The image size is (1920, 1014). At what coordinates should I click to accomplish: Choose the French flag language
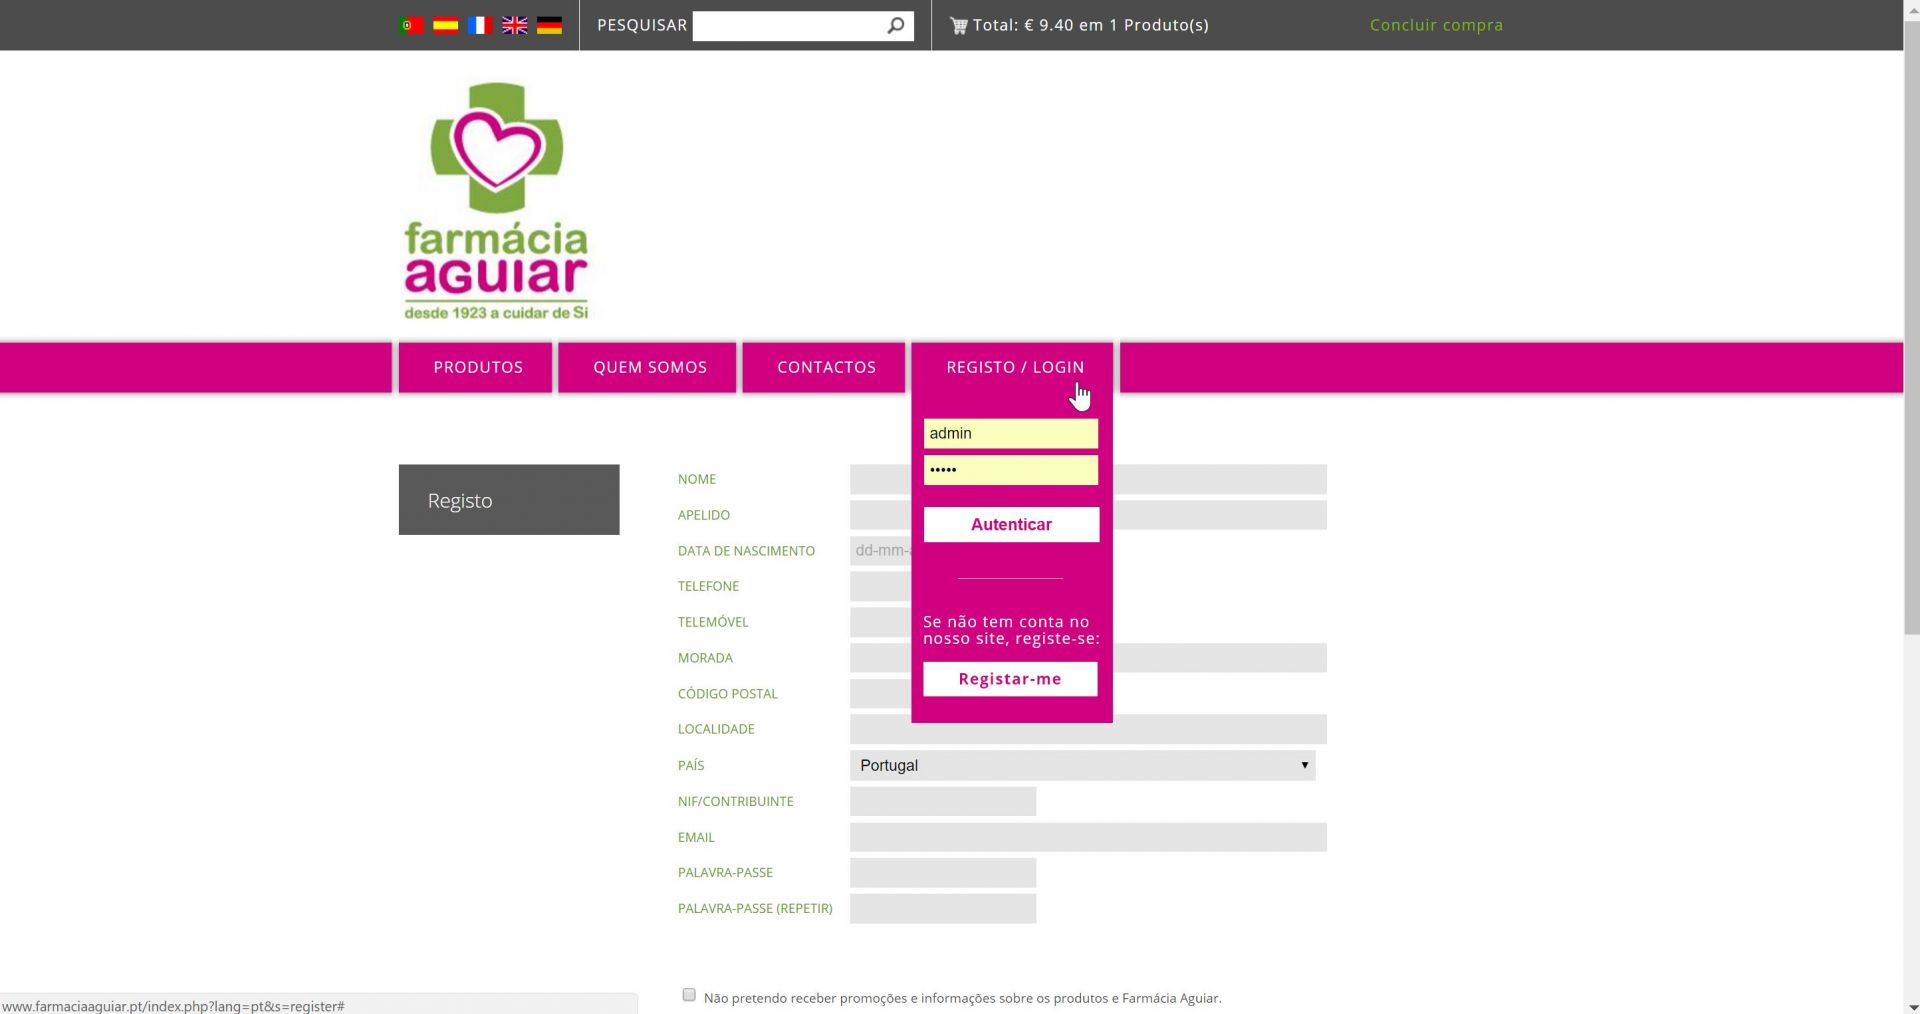coord(480,25)
